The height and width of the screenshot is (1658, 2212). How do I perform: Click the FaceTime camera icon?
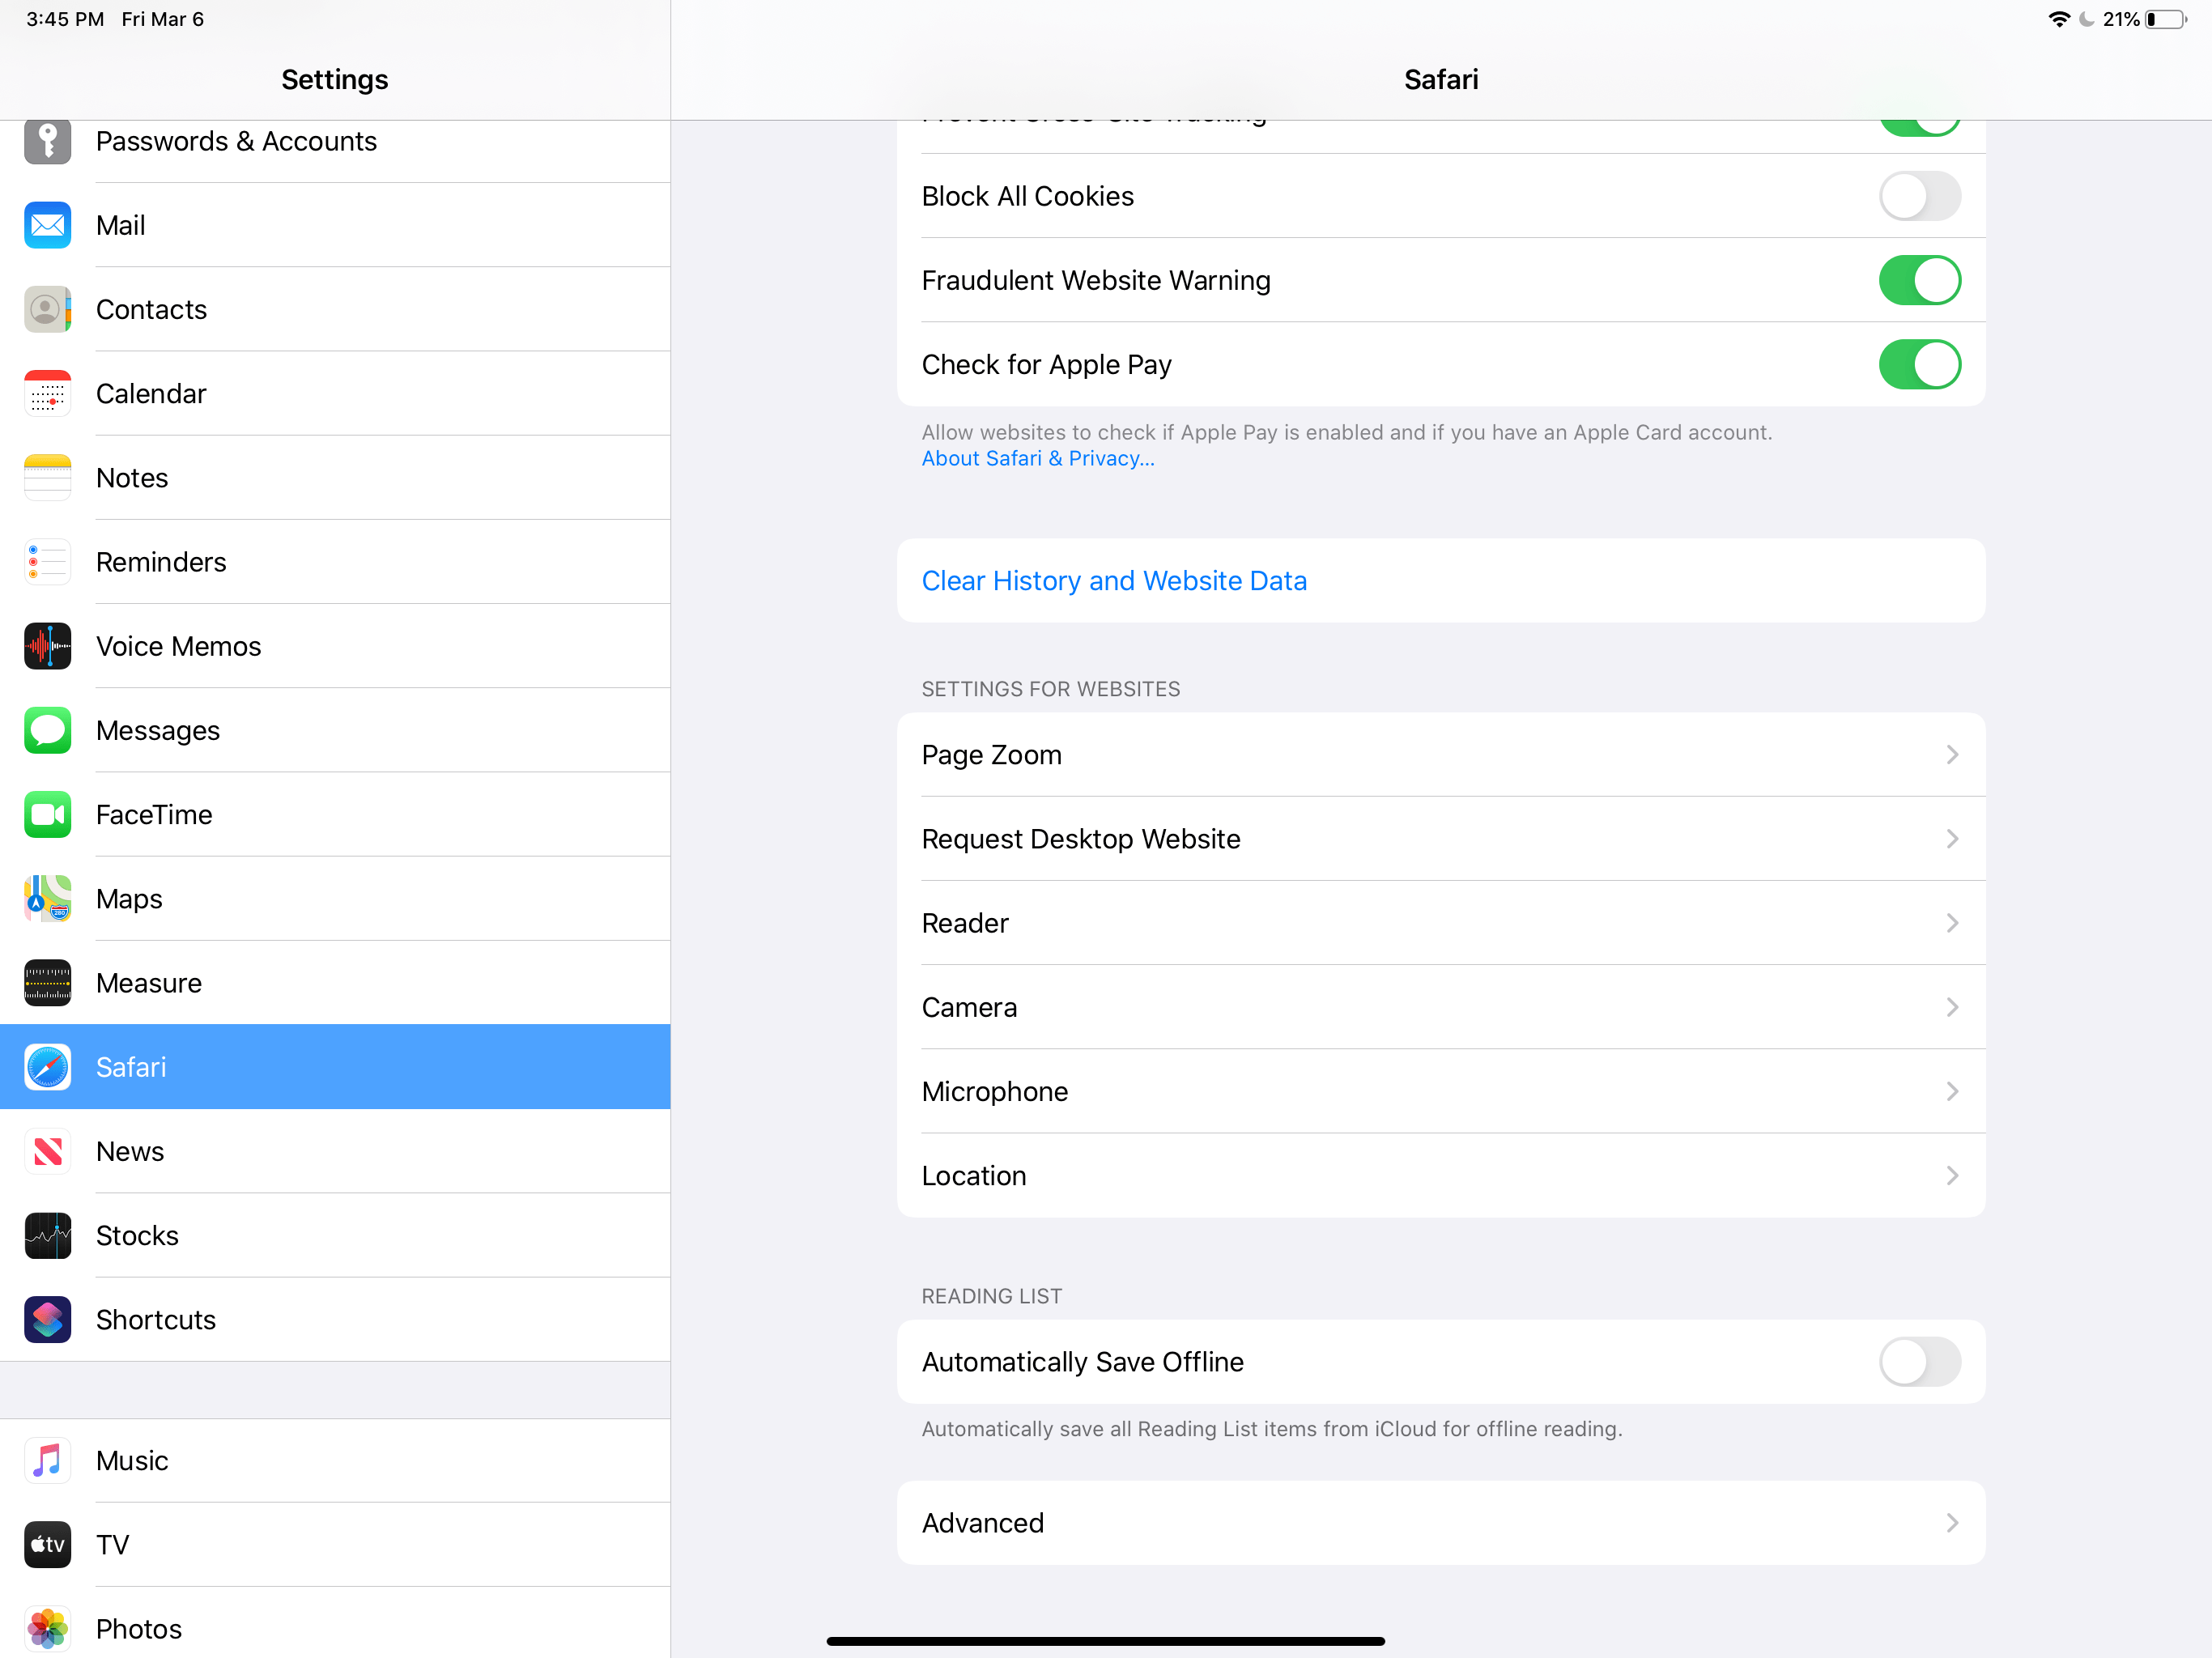47,814
